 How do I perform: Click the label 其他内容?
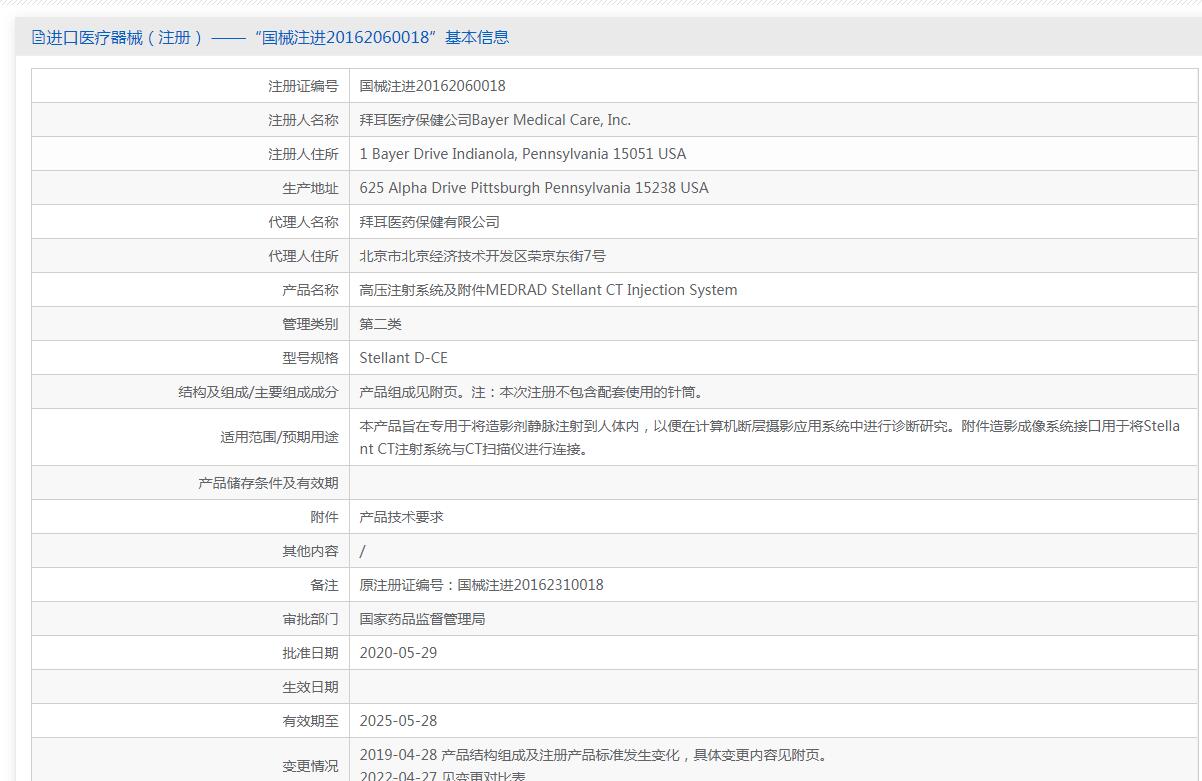point(310,551)
